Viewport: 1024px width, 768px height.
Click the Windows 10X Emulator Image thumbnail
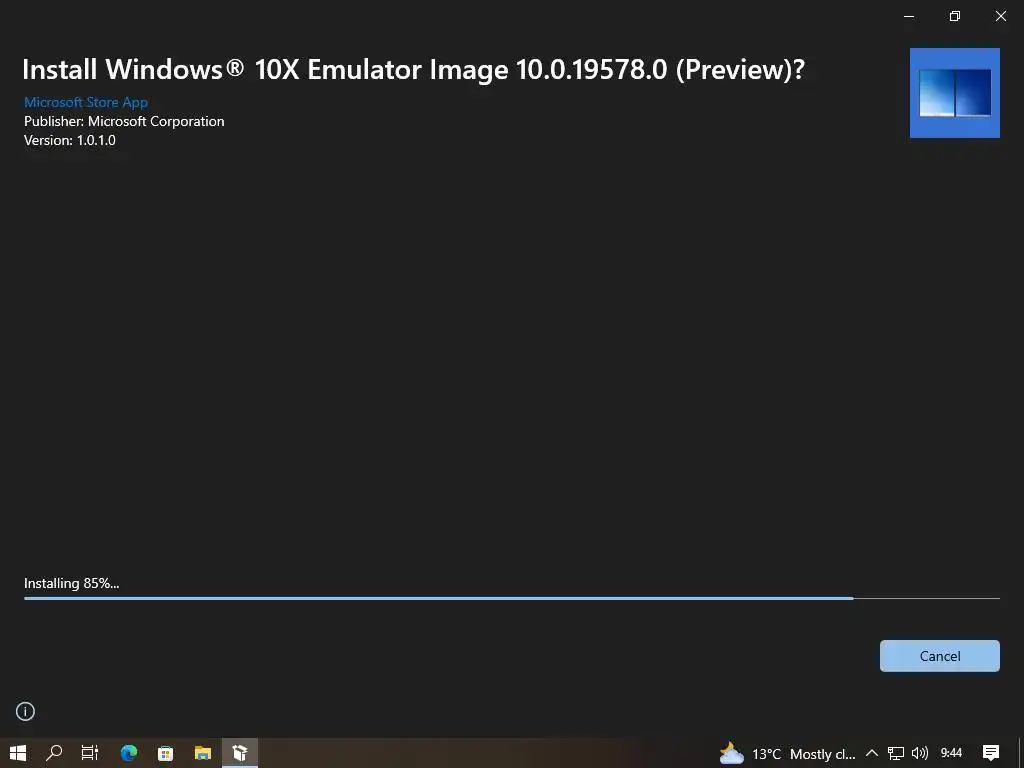pyautogui.click(x=954, y=93)
